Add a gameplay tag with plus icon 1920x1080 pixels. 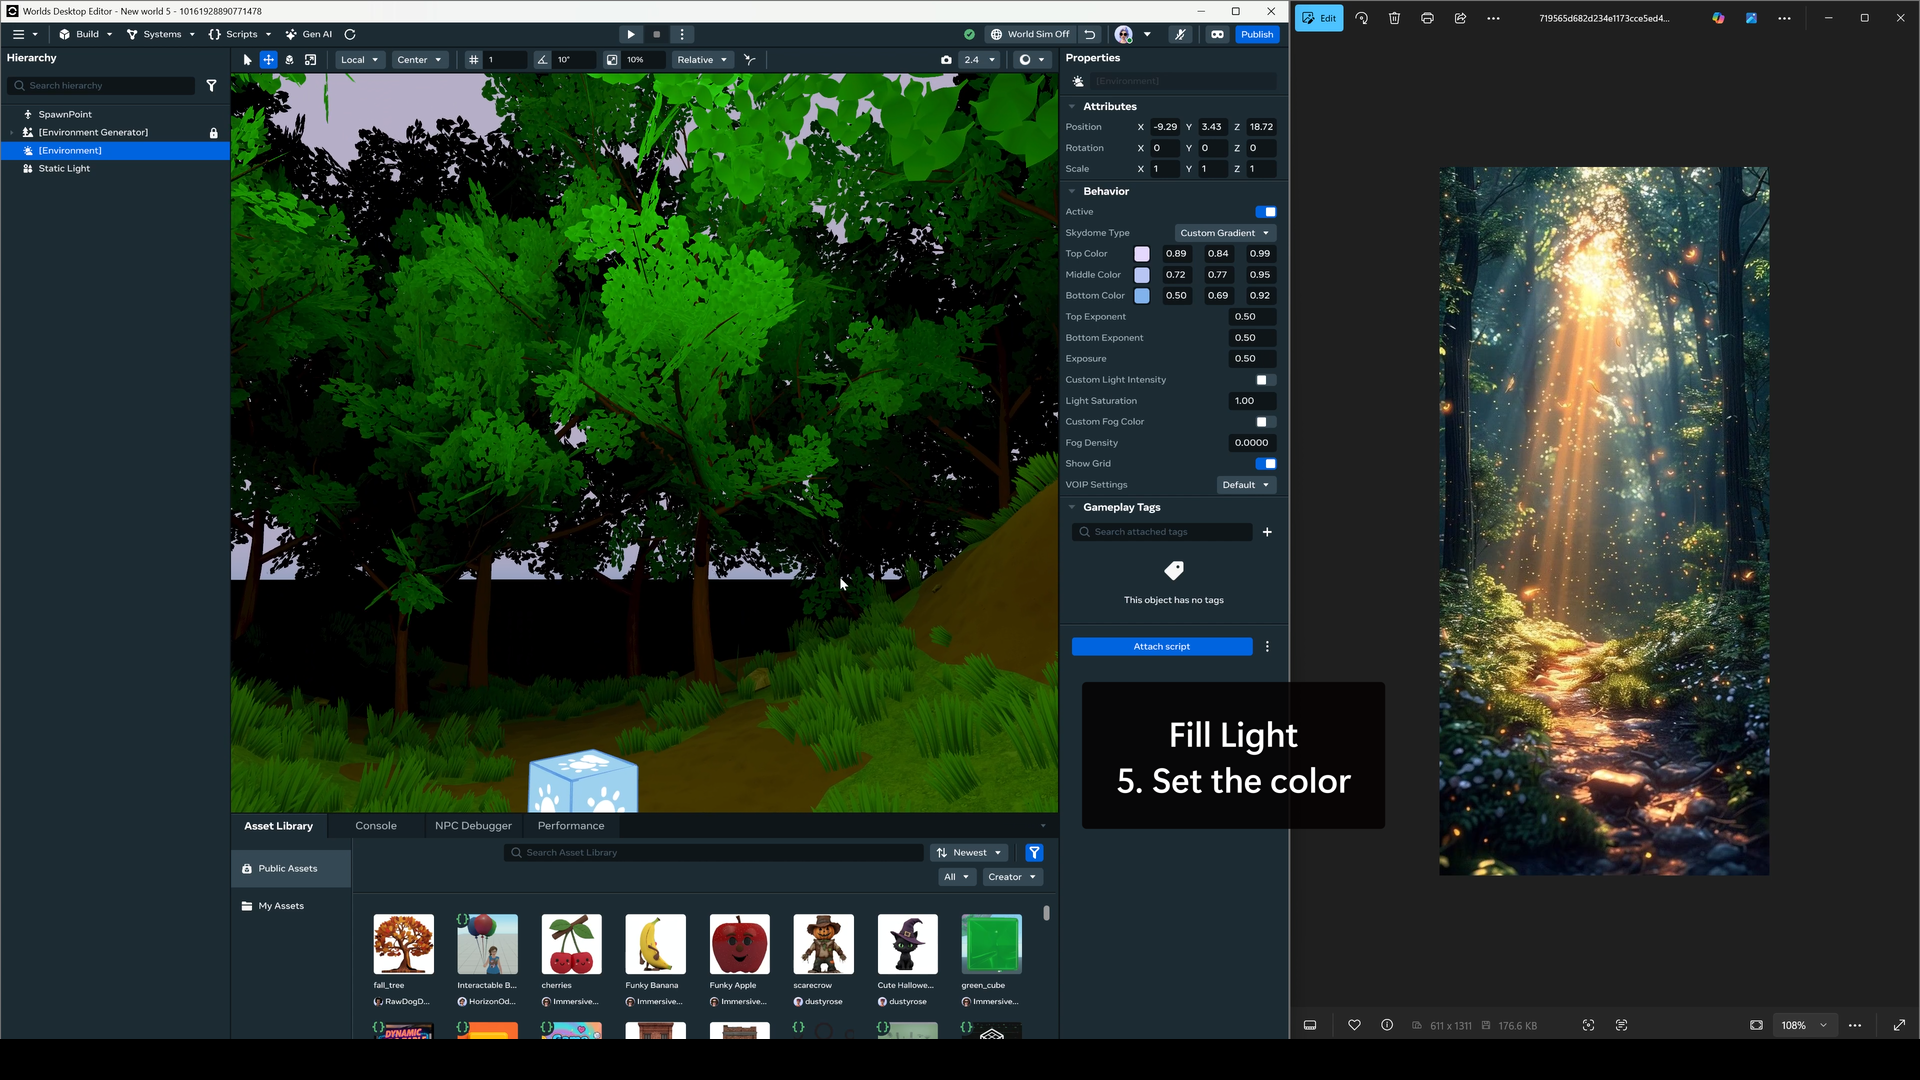point(1267,532)
